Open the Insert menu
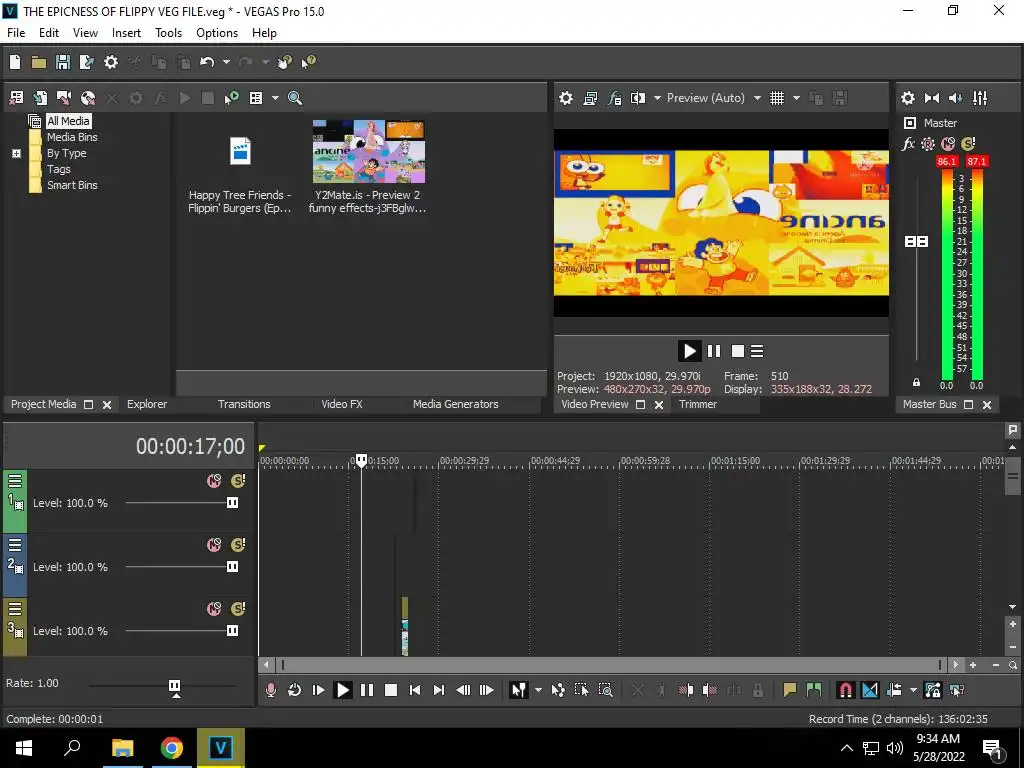 126,33
